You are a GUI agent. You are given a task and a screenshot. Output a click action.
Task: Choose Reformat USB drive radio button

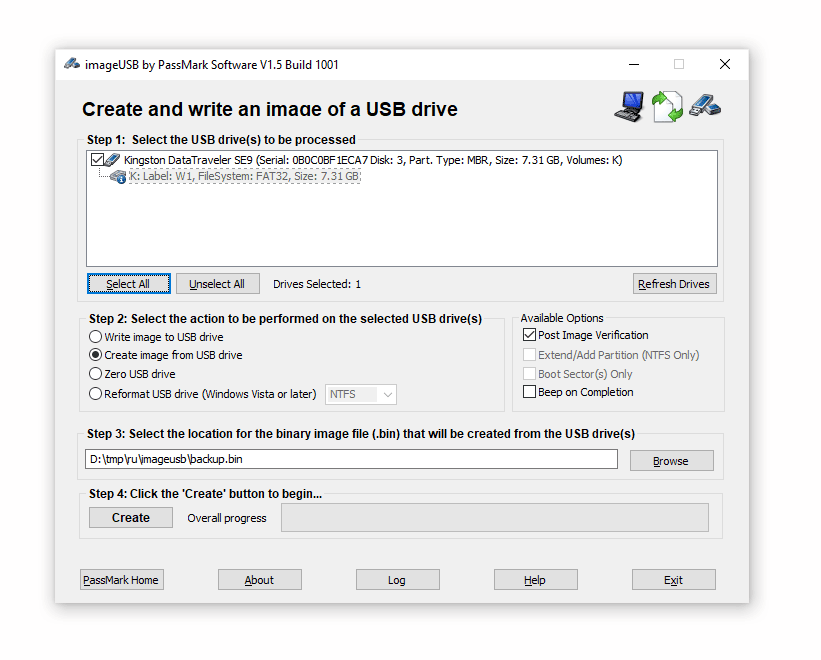(95, 394)
